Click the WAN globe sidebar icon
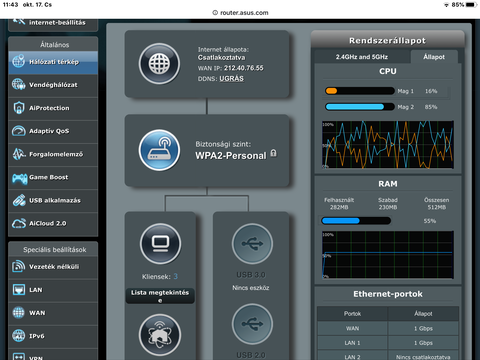 [19, 313]
